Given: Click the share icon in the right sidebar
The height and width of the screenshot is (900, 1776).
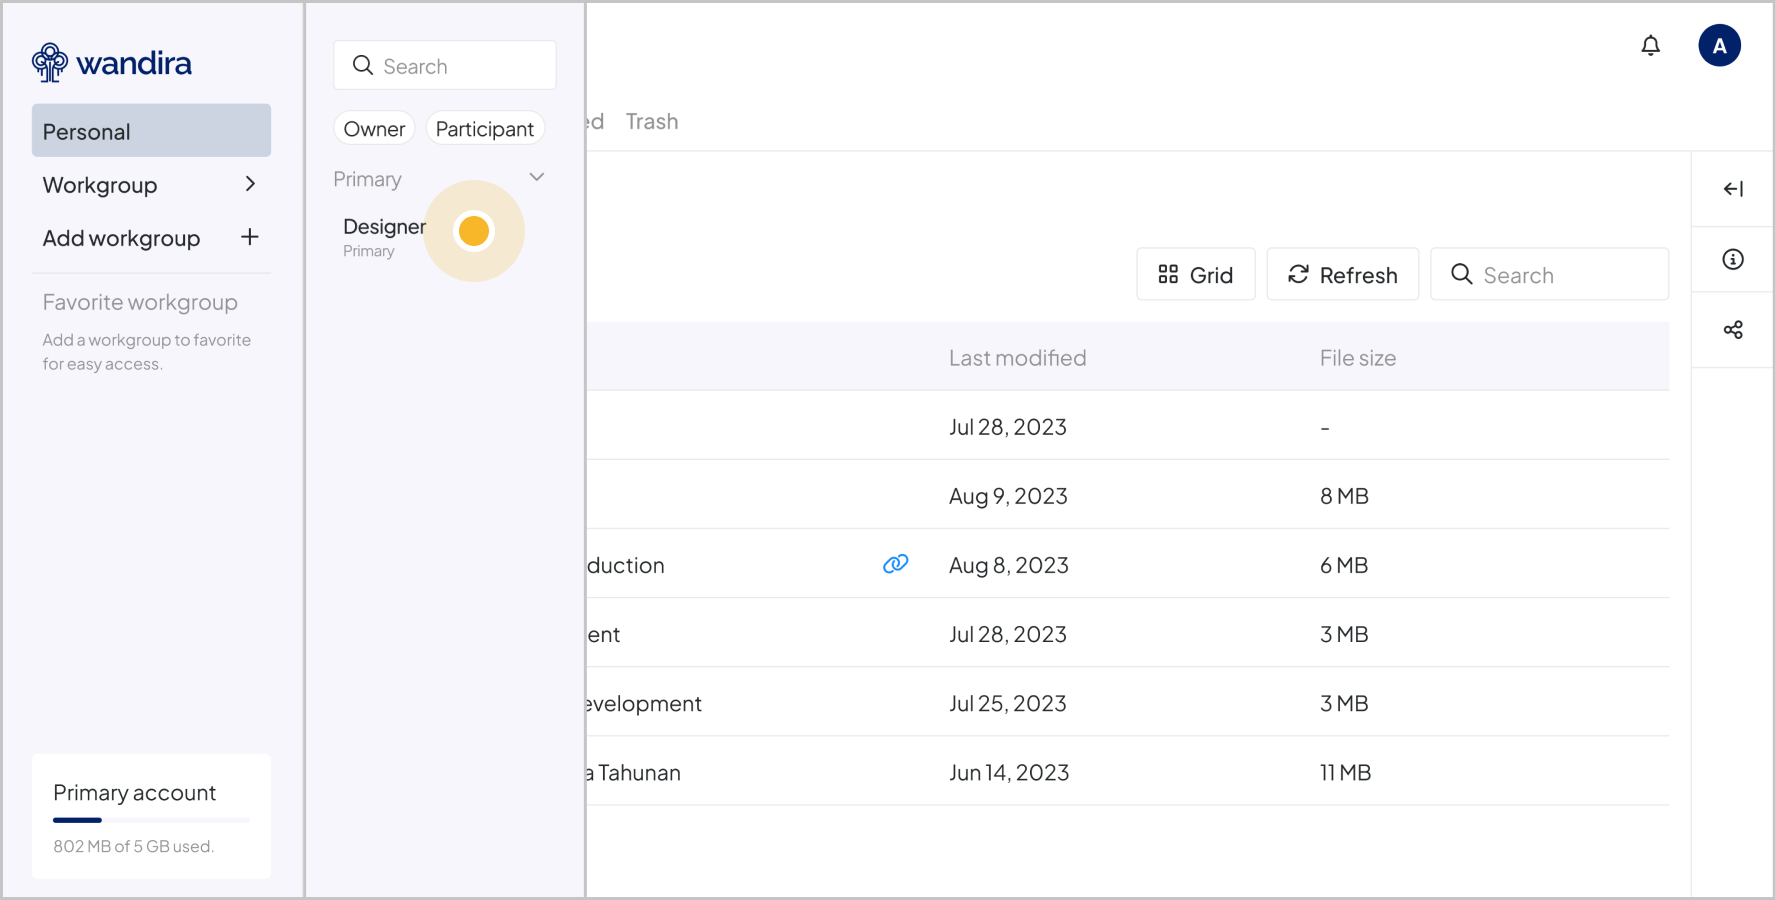Looking at the screenshot, I should [x=1733, y=330].
